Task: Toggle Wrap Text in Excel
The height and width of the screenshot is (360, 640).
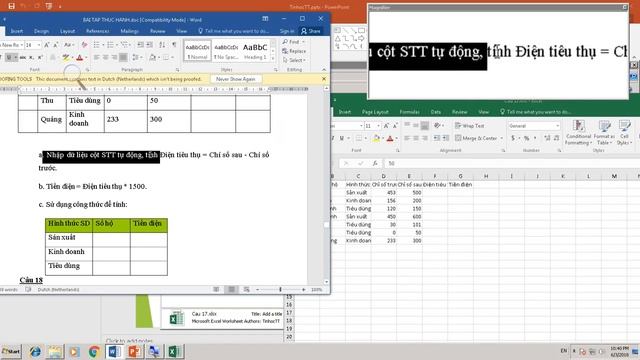Action: click(x=469, y=126)
